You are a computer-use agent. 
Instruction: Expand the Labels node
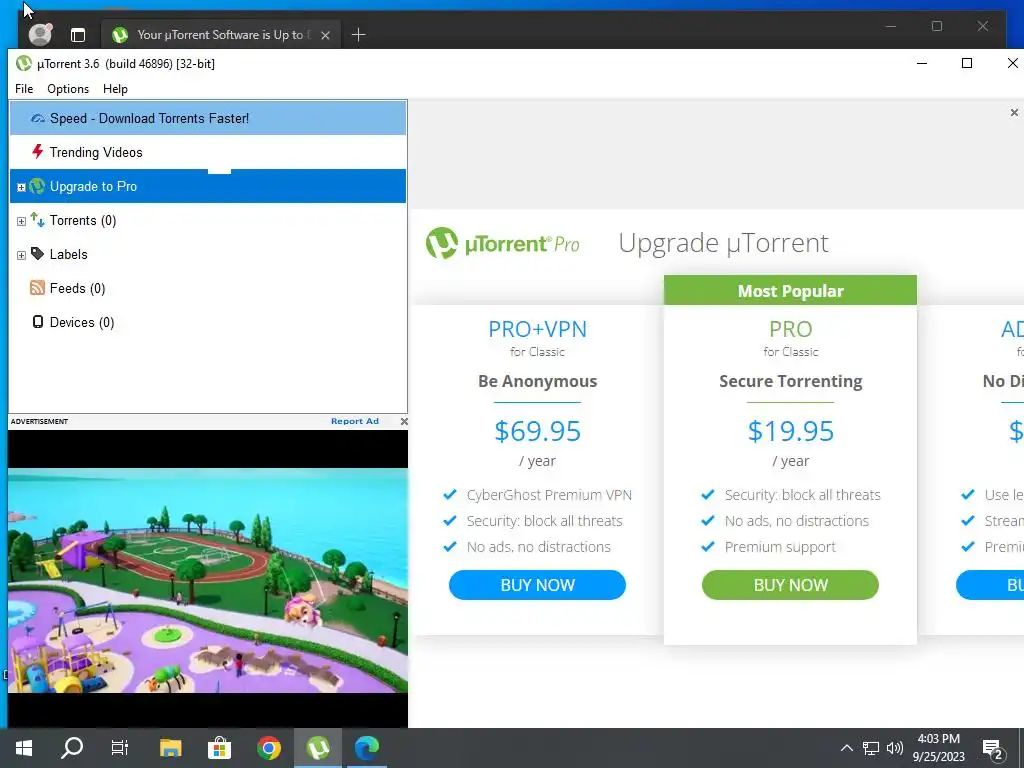(21, 255)
